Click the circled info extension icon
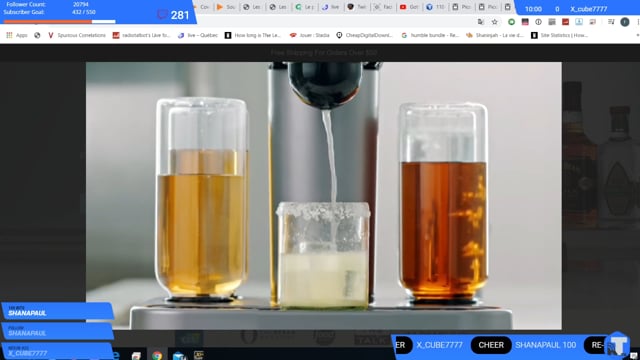Viewport: 640px width, 360px height. pos(538,22)
